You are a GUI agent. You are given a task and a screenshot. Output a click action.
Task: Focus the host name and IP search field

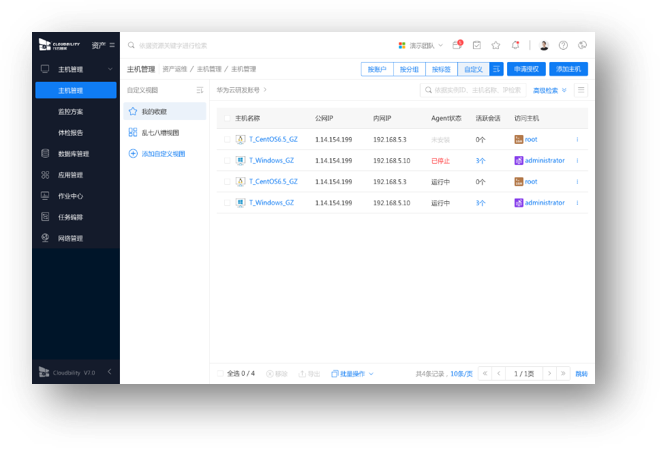click(x=473, y=90)
